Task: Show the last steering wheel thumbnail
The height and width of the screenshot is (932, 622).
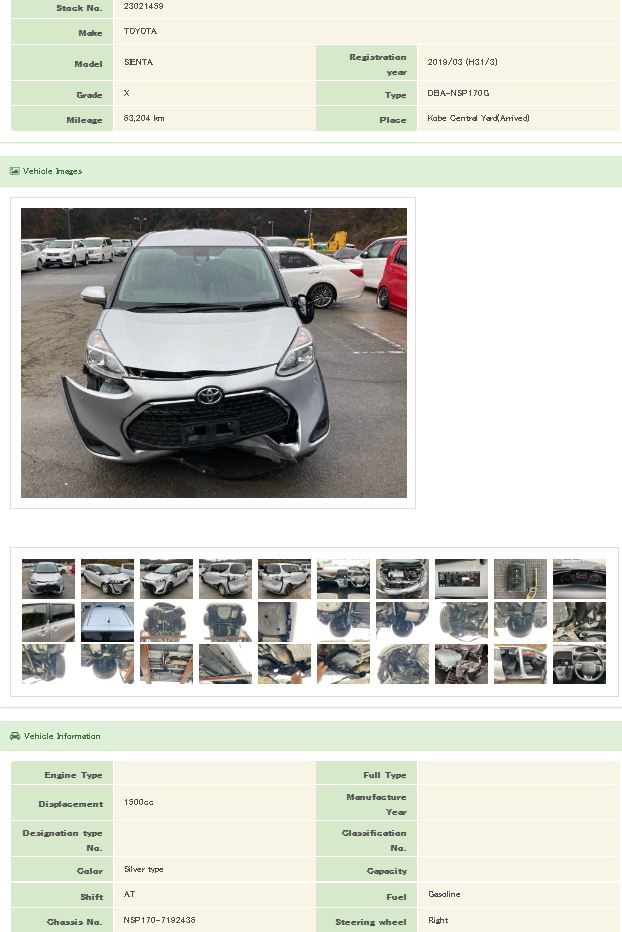Action: pos(579,664)
